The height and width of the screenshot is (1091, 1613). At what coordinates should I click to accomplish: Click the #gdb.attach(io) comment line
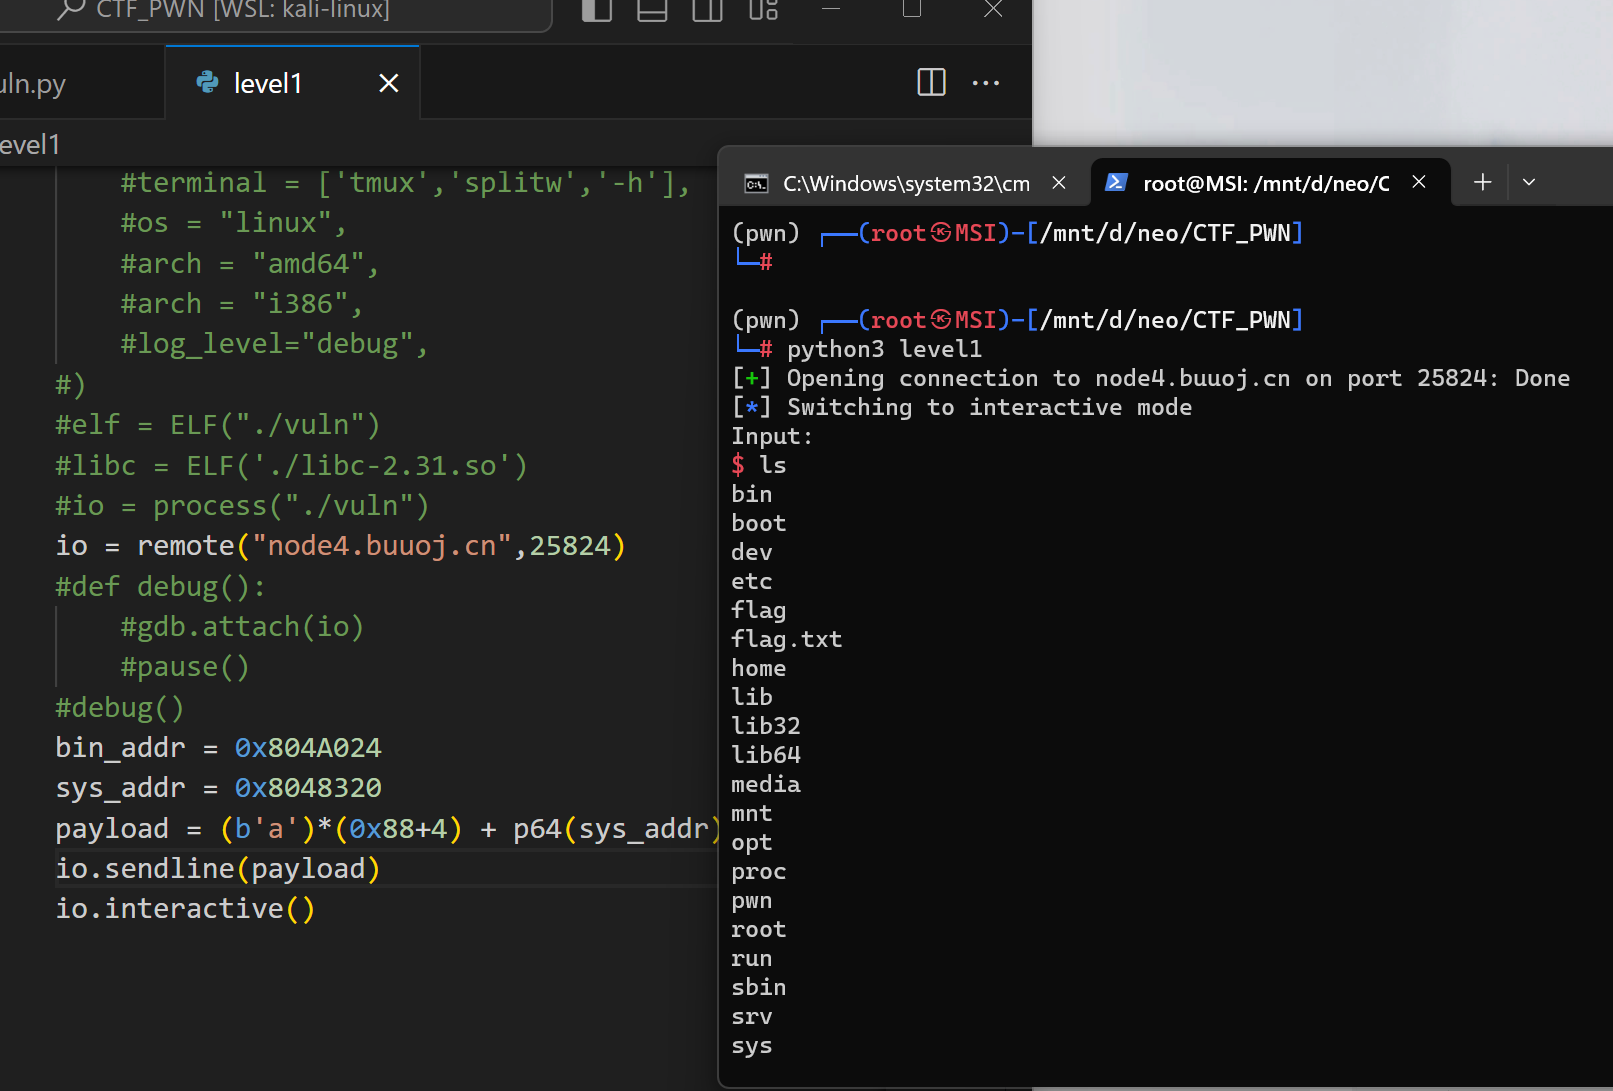coord(242,627)
